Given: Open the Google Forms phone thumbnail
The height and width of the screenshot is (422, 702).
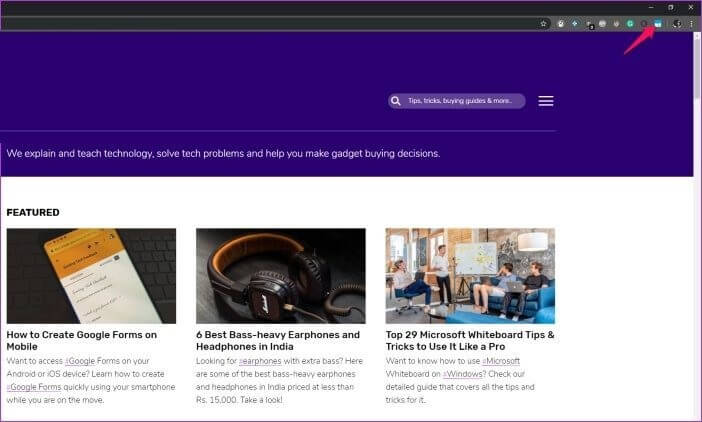Looking at the screenshot, I should click(91, 276).
